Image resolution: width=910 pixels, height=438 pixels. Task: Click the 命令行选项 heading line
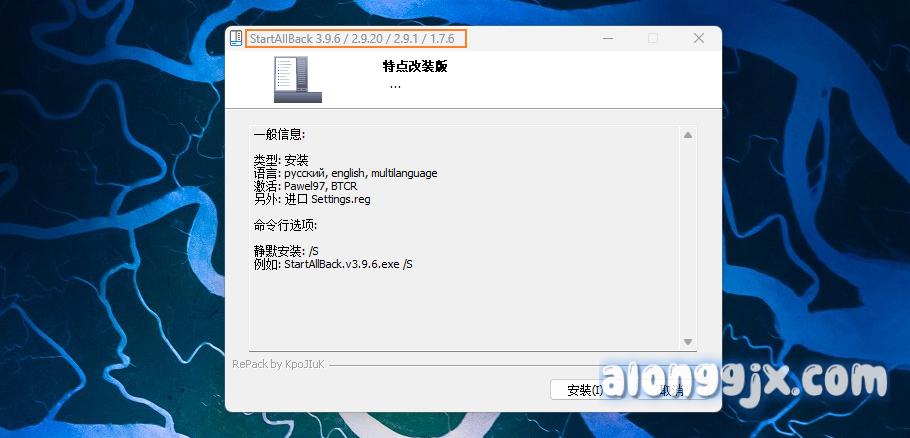286,225
